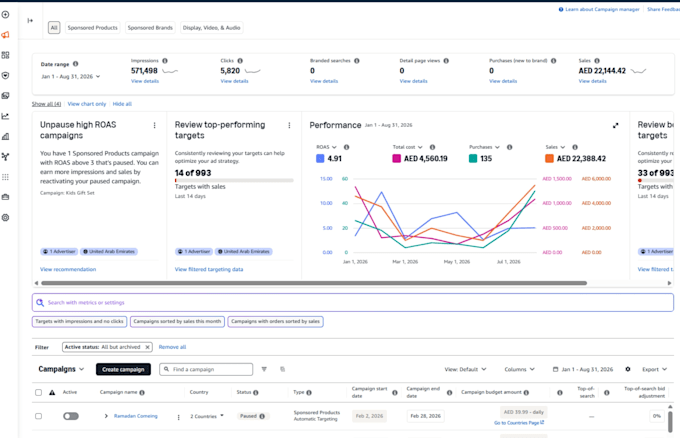Open the create plus icon in sidebar

(6, 15)
